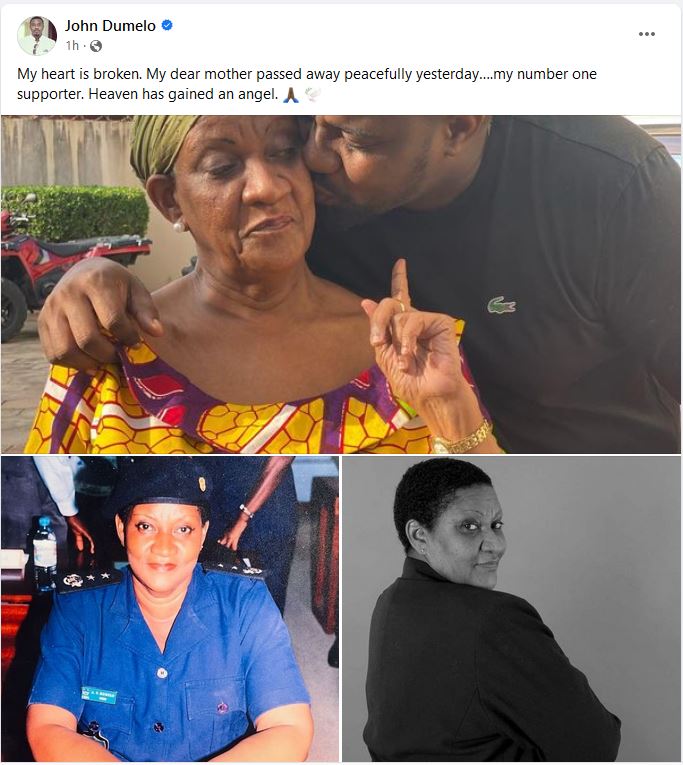Click the blue verified badge beside John Dumelo
683x765 pixels.
[167, 25]
